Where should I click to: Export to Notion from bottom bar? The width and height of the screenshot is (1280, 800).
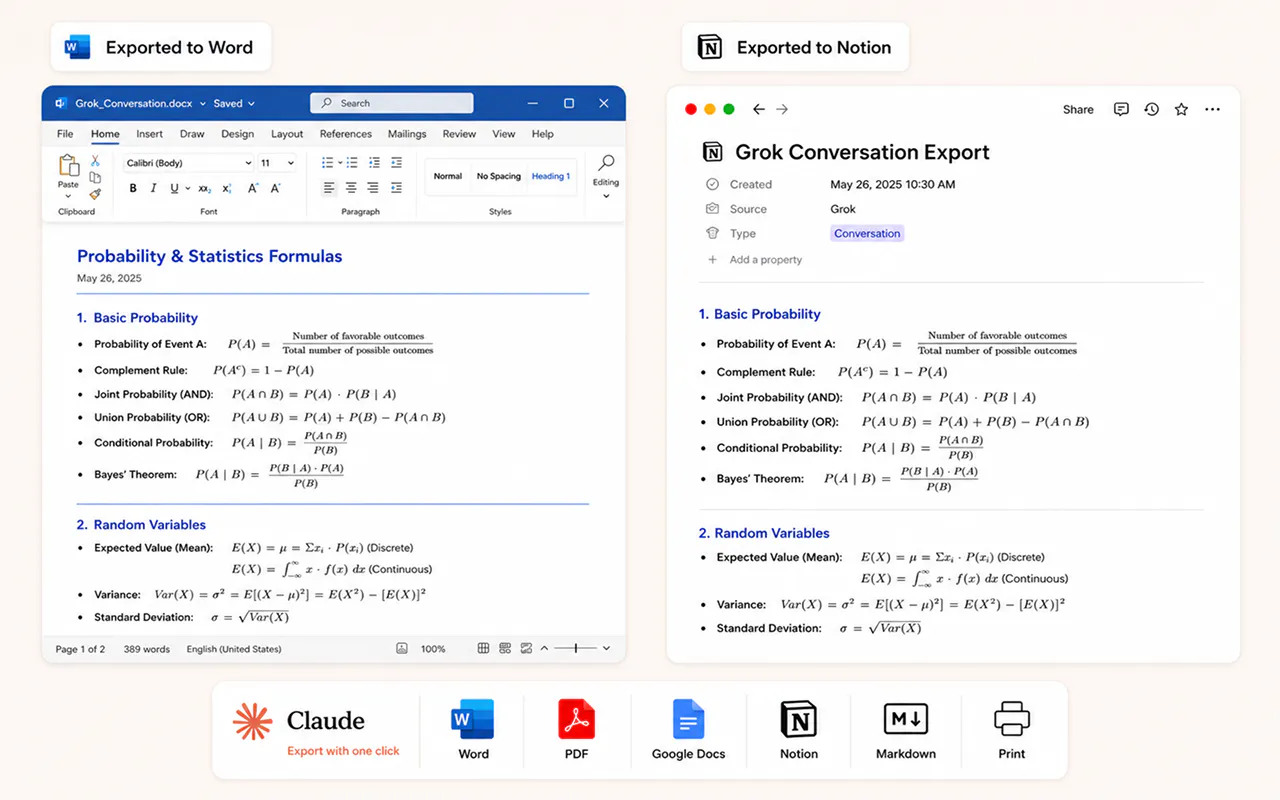[x=798, y=730]
